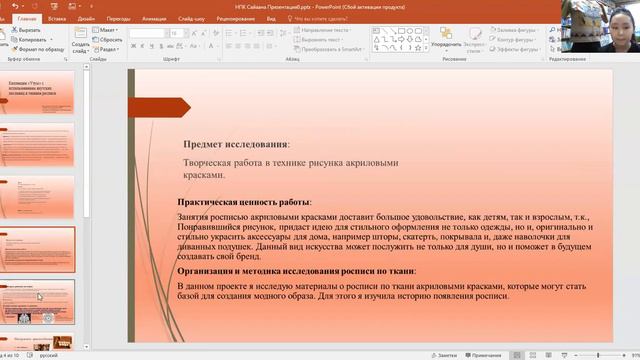Select the first slide thumbnail (title slide)
The height and width of the screenshot is (360, 640).
(x=37, y=92)
